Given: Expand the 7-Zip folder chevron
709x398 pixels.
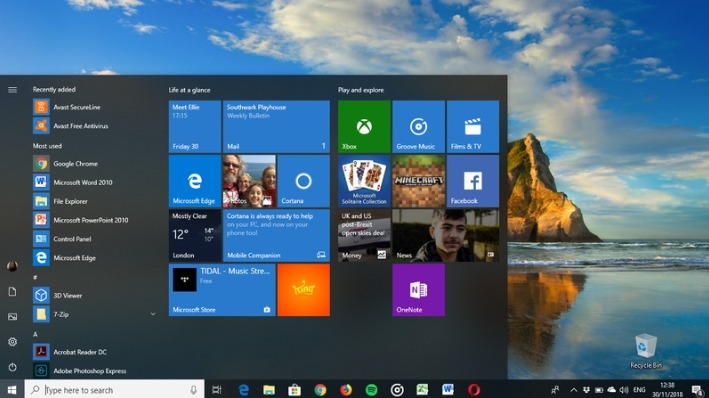Looking at the screenshot, I should 153,314.
